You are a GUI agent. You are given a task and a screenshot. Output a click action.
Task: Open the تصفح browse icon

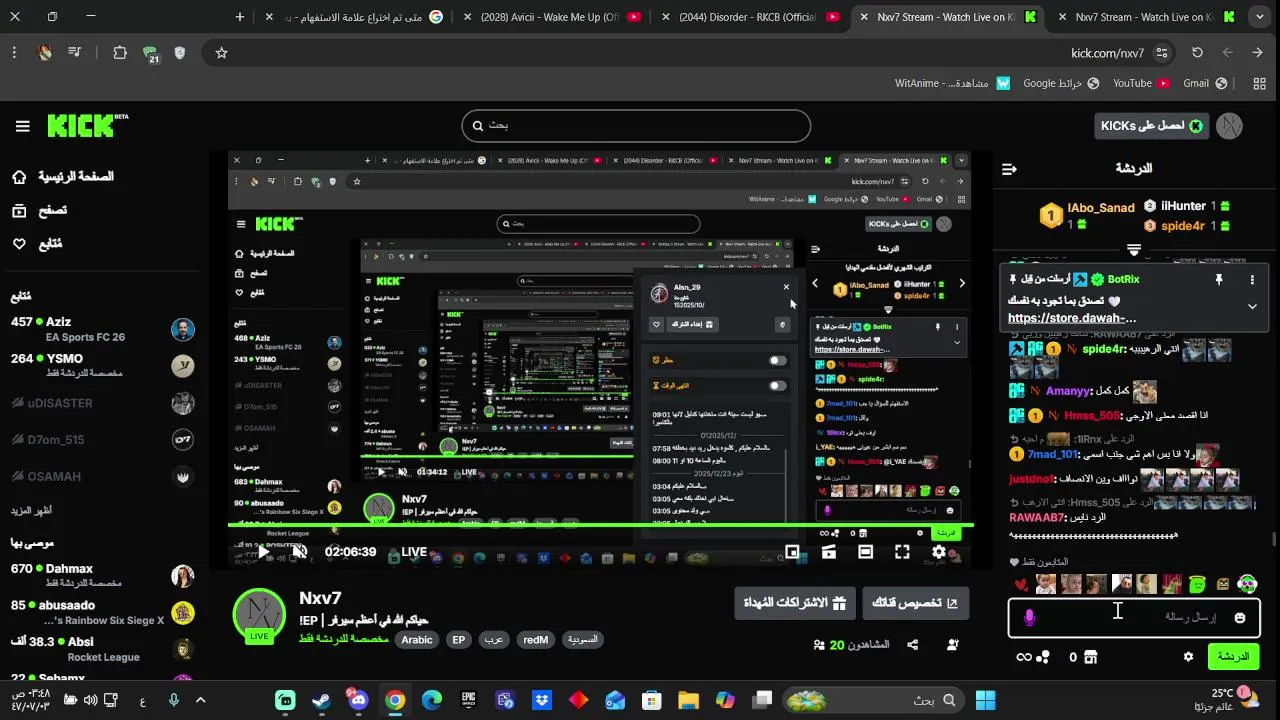19,210
